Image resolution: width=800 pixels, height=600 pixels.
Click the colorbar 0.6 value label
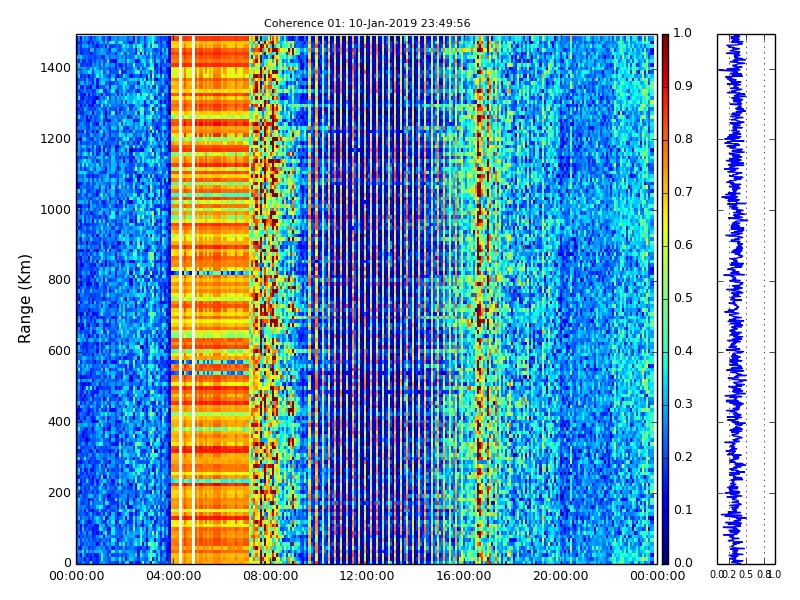pyautogui.click(x=683, y=245)
